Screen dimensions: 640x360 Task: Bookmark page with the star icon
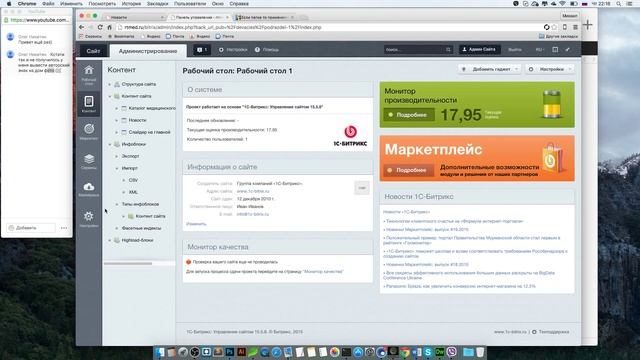(x=554, y=27)
